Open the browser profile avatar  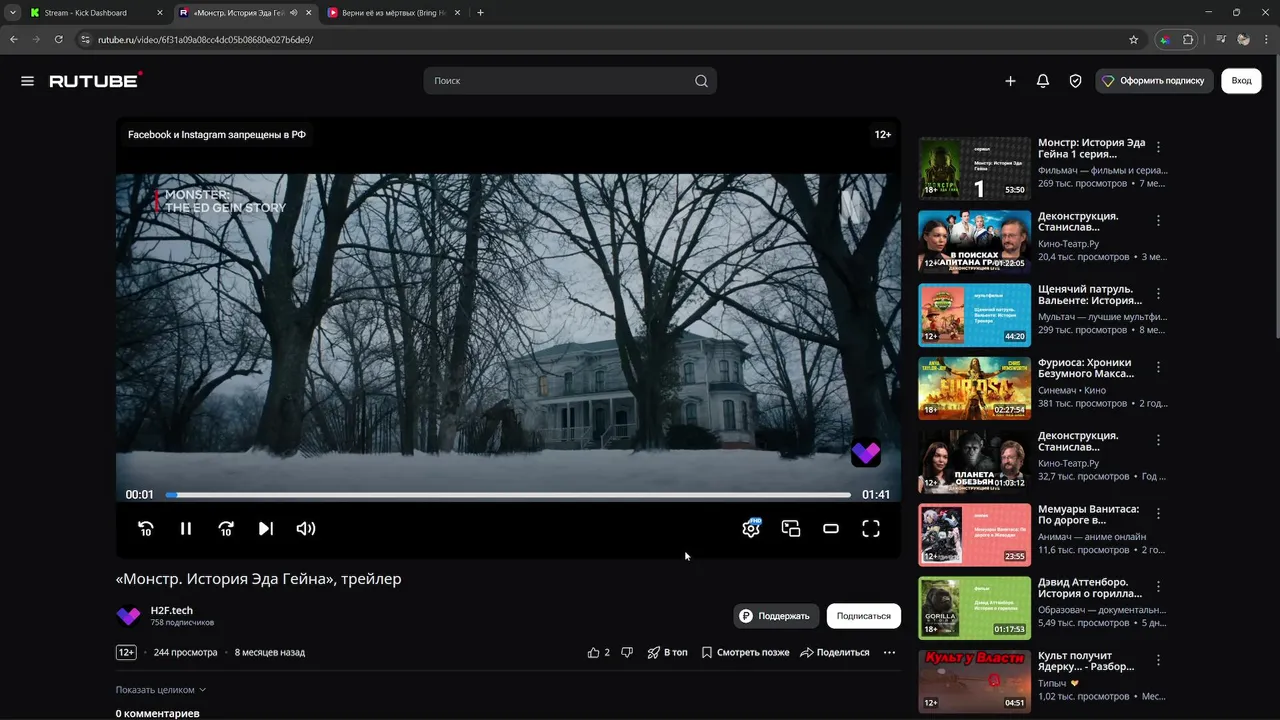point(1243,40)
